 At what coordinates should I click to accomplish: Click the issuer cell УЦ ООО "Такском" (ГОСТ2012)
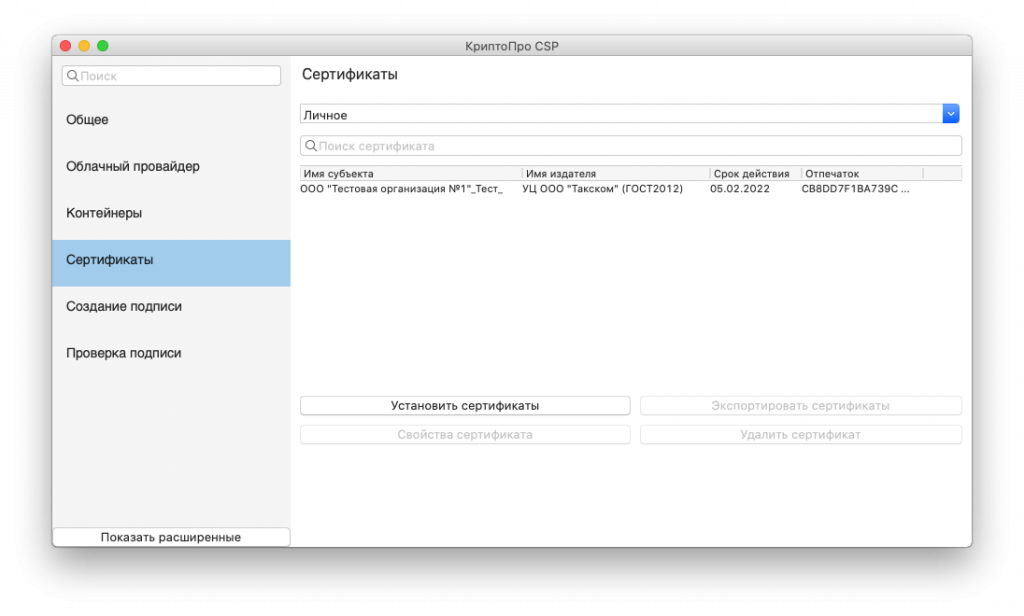pyautogui.click(x=602, y=189)
